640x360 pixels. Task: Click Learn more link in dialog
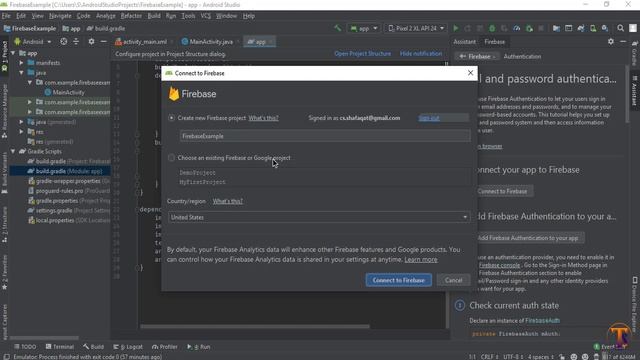pos(421,260)
